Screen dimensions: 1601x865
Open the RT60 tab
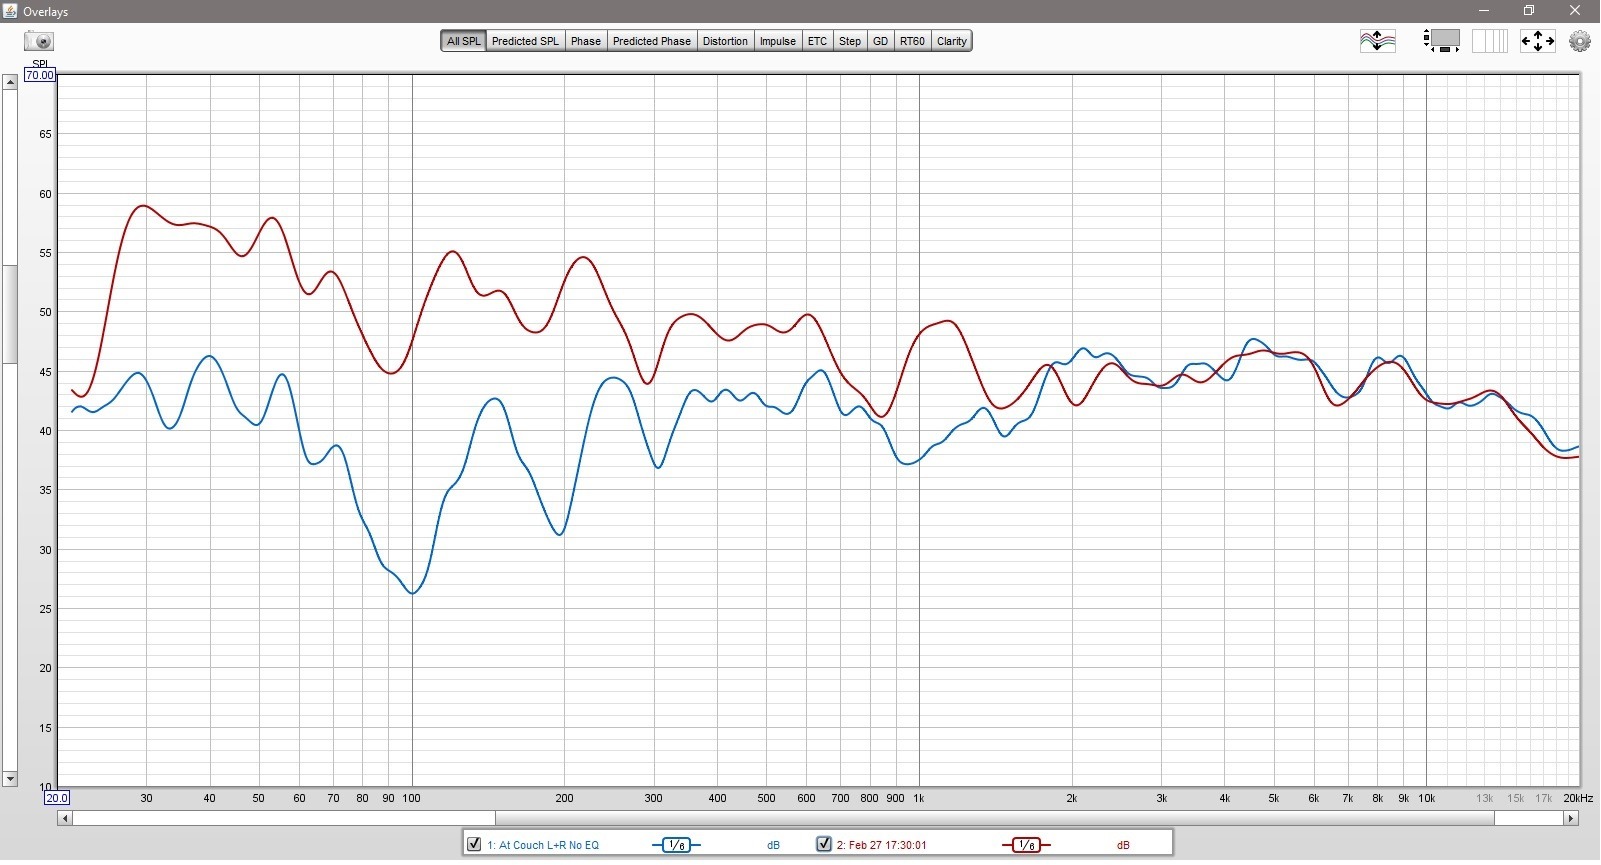pos(912,41)
